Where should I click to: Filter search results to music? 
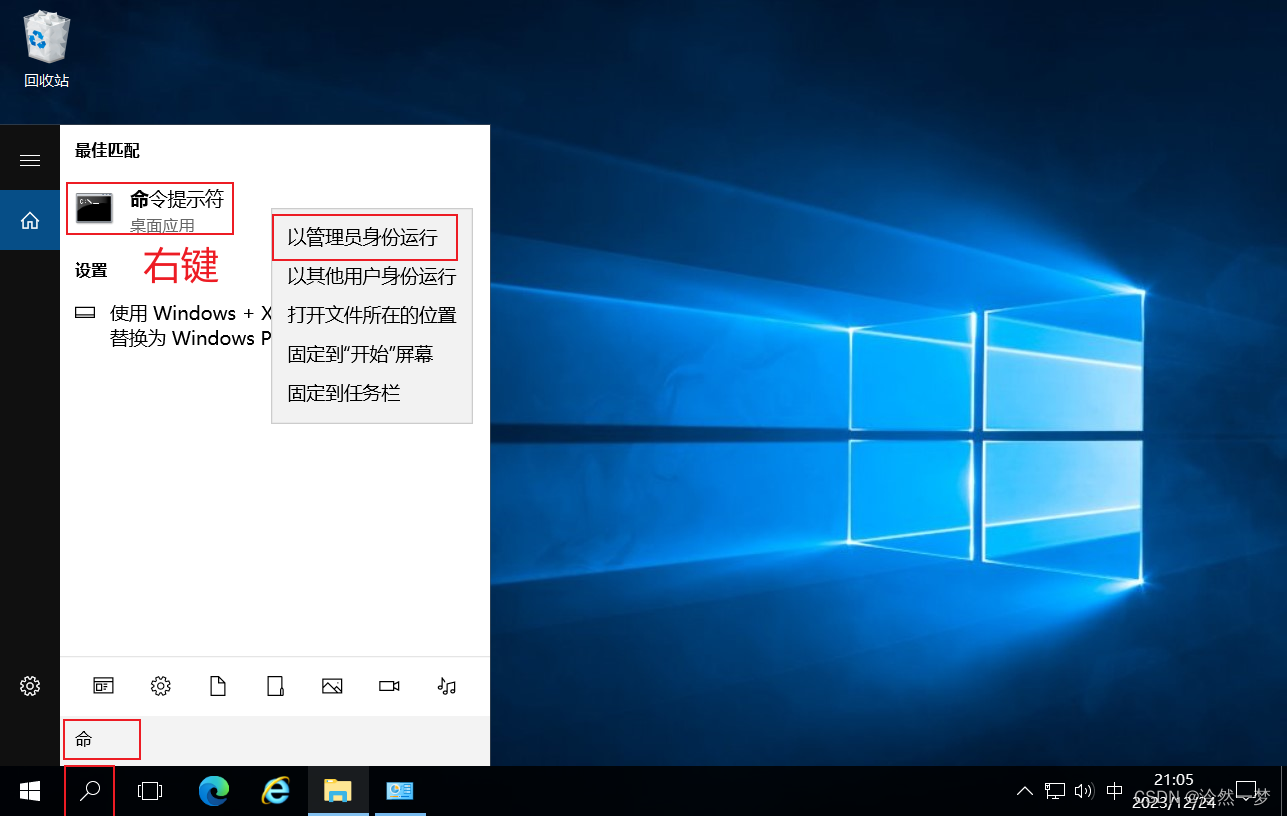[446, 686]
